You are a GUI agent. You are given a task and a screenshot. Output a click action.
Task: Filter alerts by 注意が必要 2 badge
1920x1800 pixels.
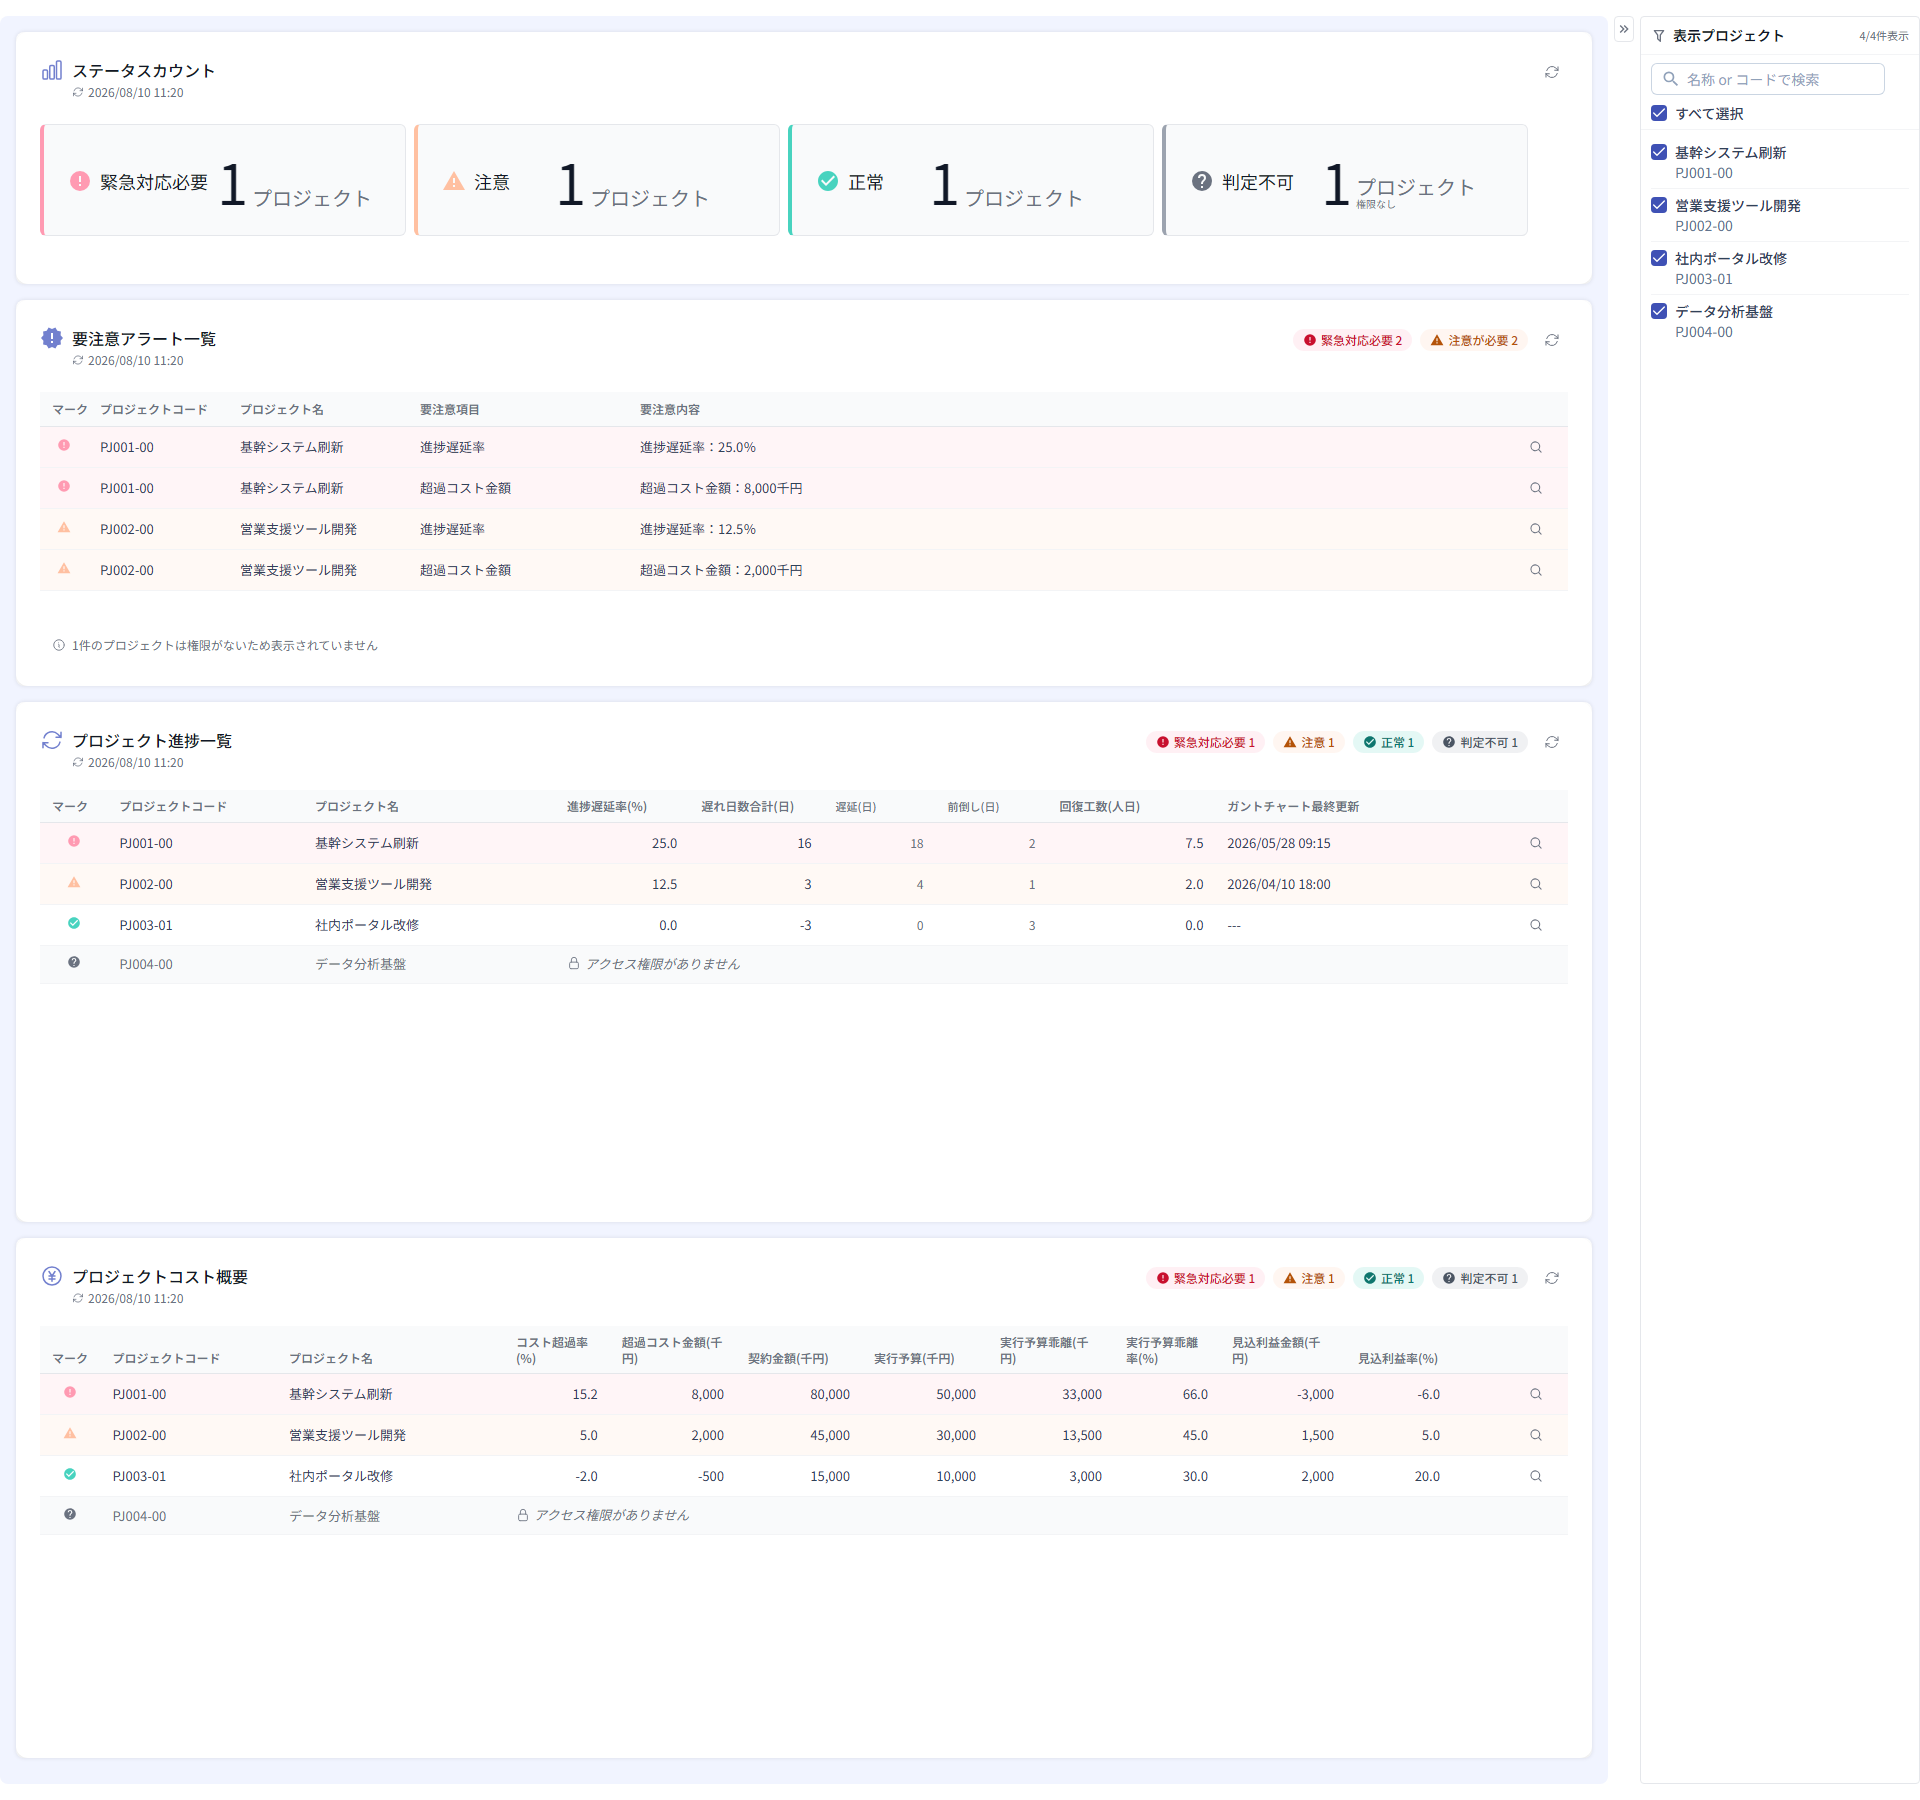tap(1474, 341)
